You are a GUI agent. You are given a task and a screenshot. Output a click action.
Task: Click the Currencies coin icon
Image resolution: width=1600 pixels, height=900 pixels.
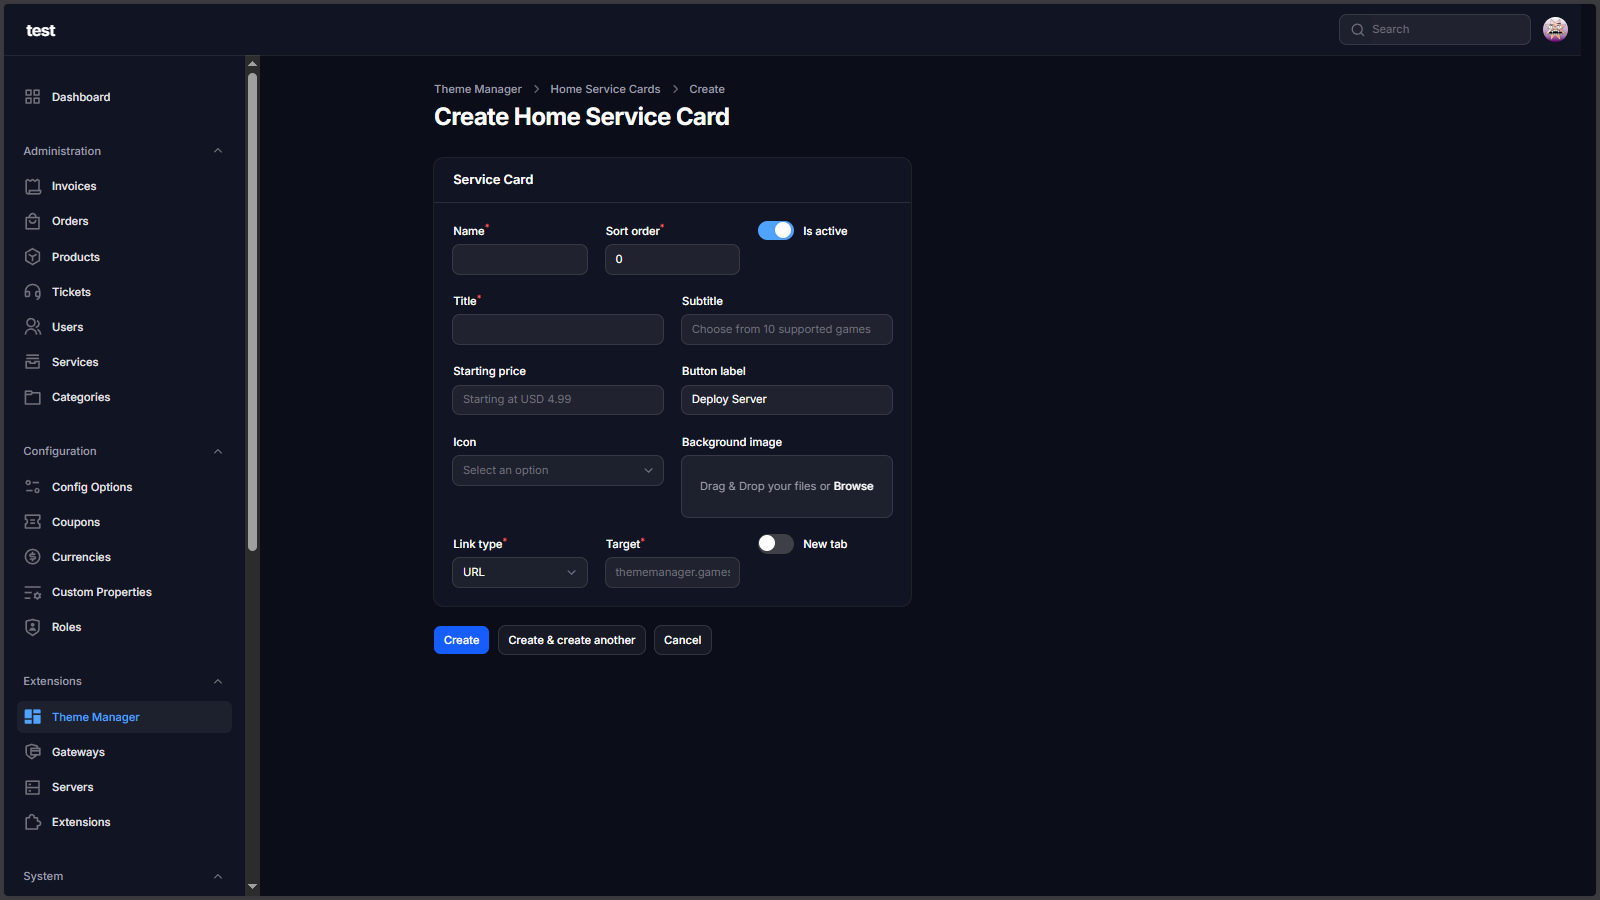(33, 557)
